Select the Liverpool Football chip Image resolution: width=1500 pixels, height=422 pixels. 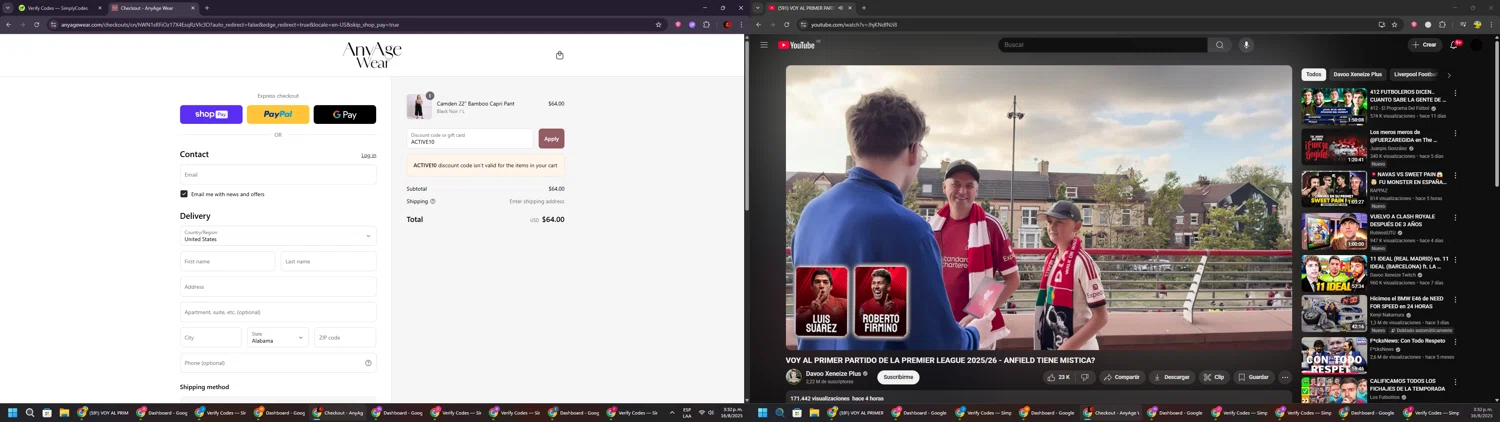point(1415,74)
